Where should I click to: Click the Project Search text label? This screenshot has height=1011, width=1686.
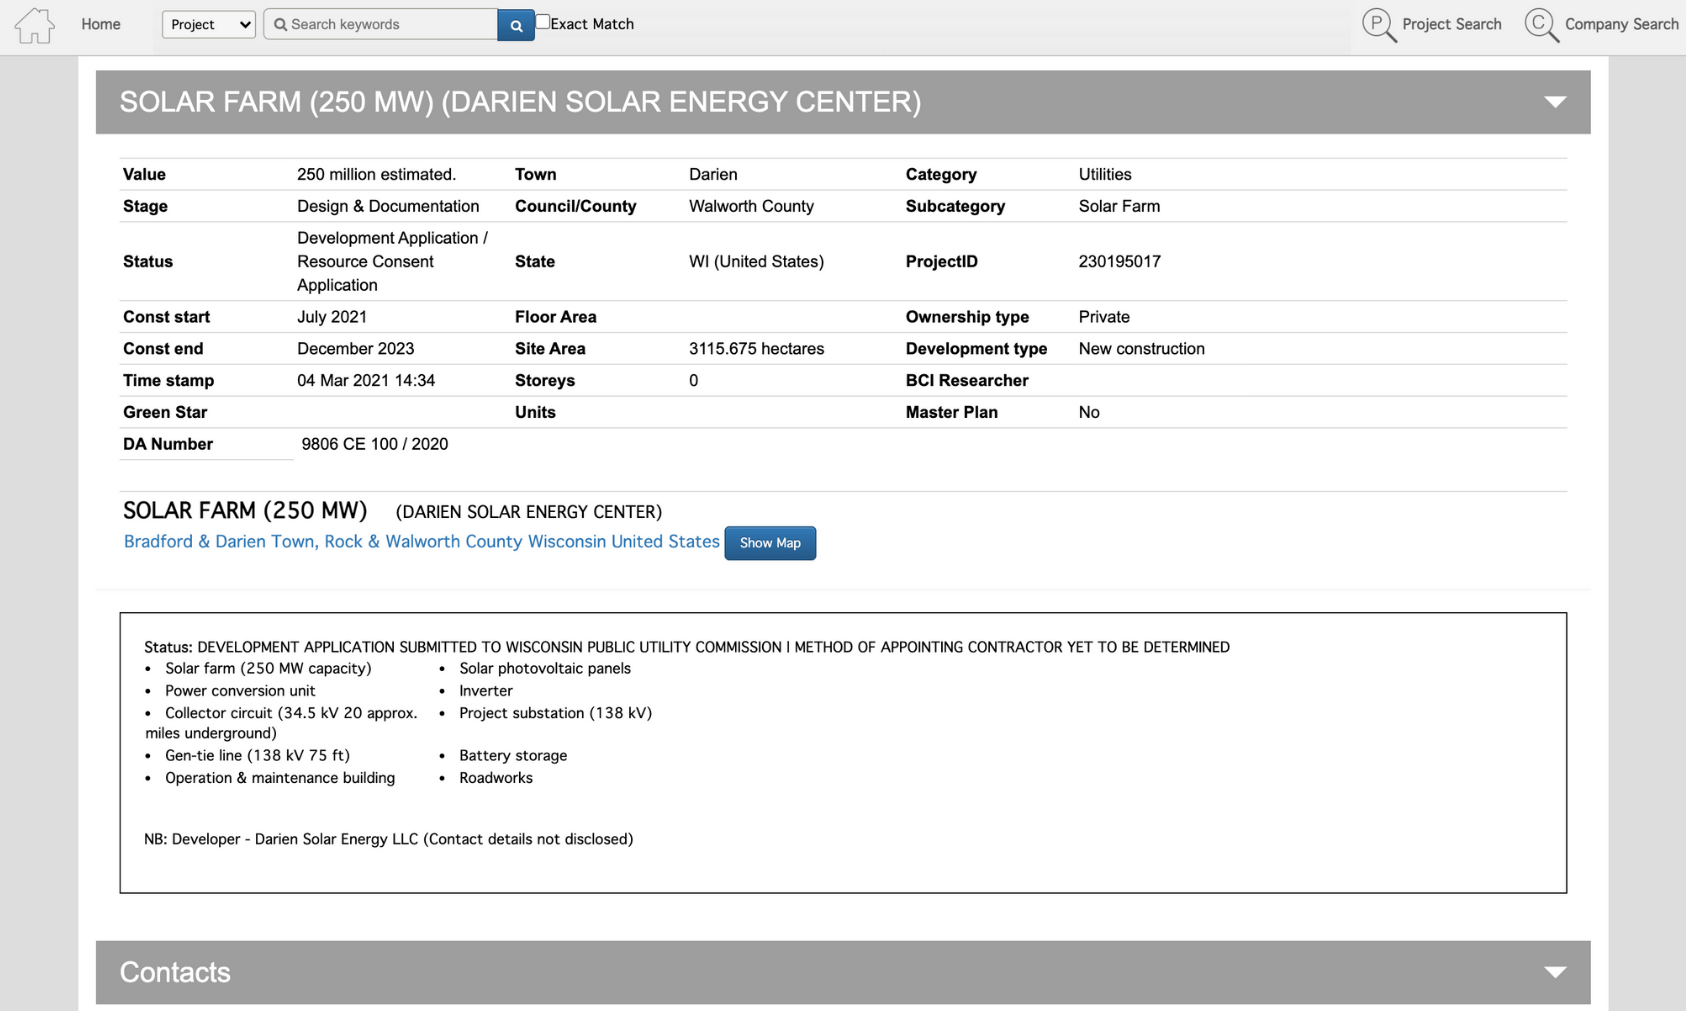[1451, 24]
